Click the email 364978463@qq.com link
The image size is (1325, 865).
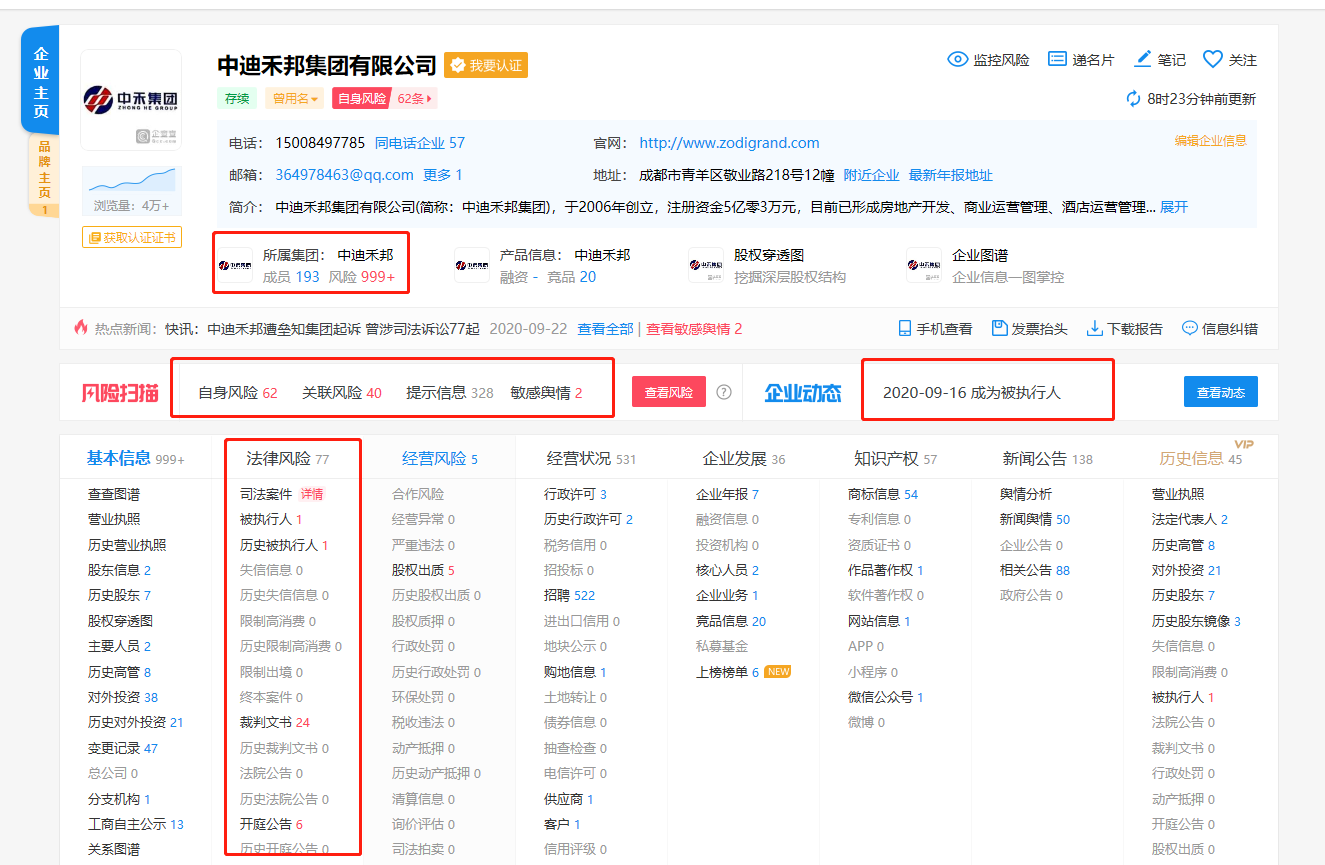pyautogui.click(x=344, y=175)
